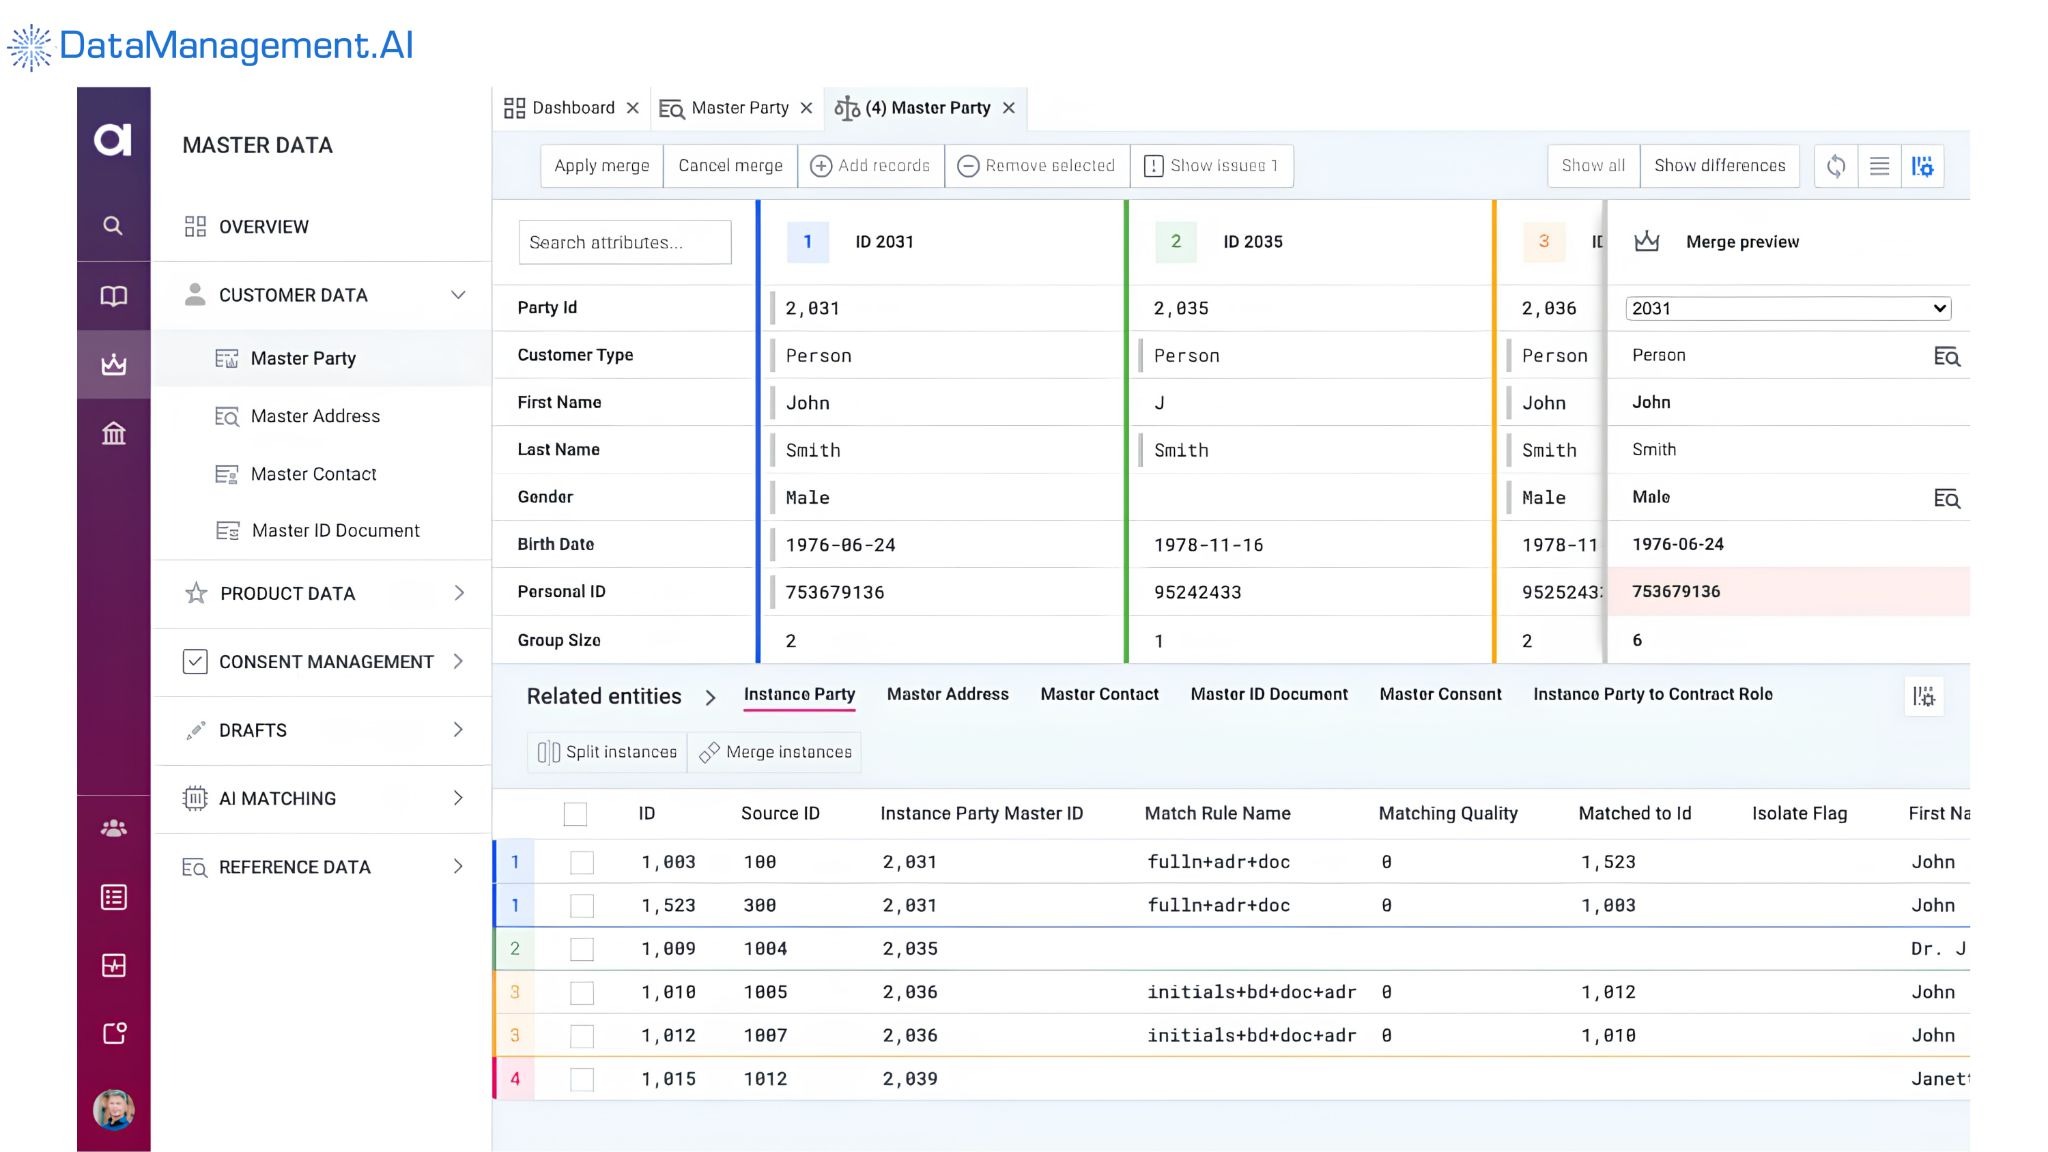Click the orange record badge 3
2048x1152 pixels.
point(1544,242)
